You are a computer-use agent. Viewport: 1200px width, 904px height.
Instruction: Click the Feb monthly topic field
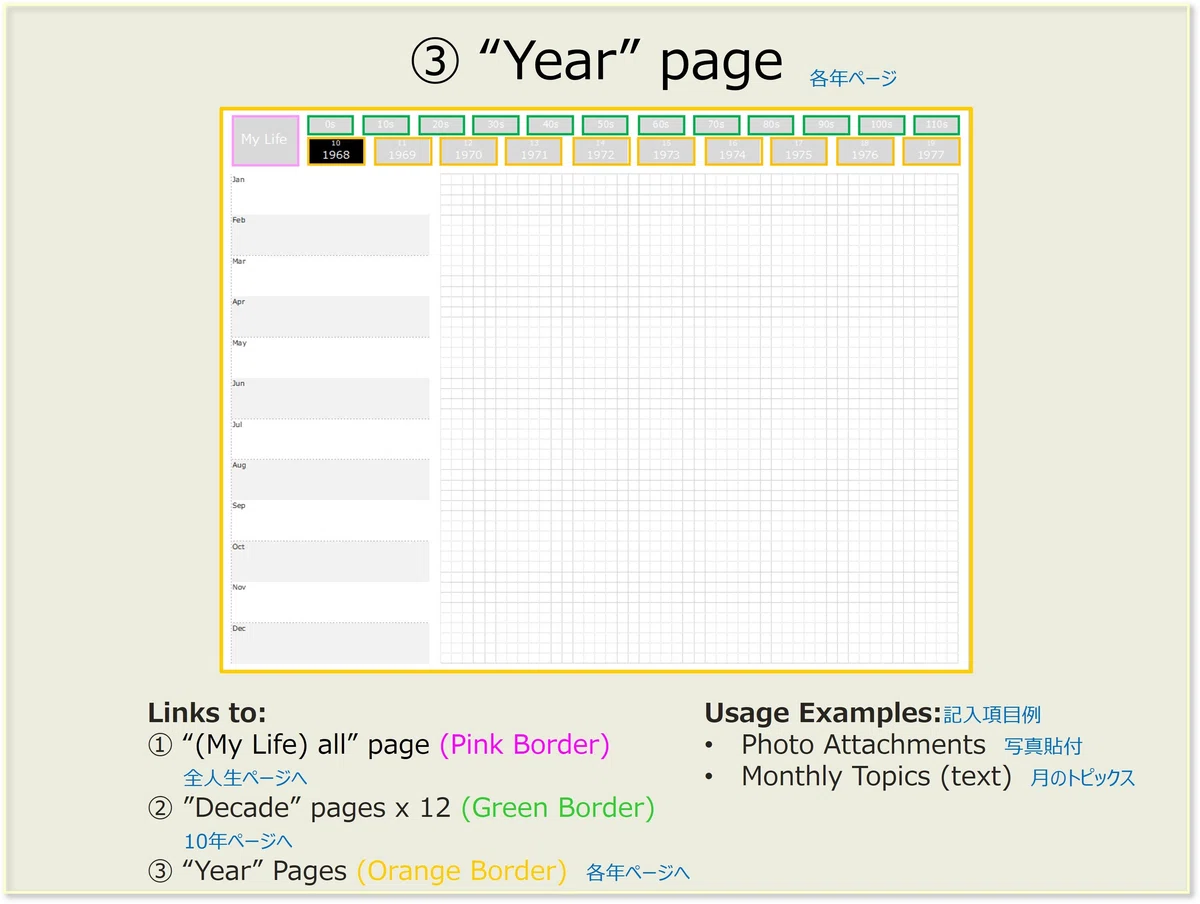[330, 235]
